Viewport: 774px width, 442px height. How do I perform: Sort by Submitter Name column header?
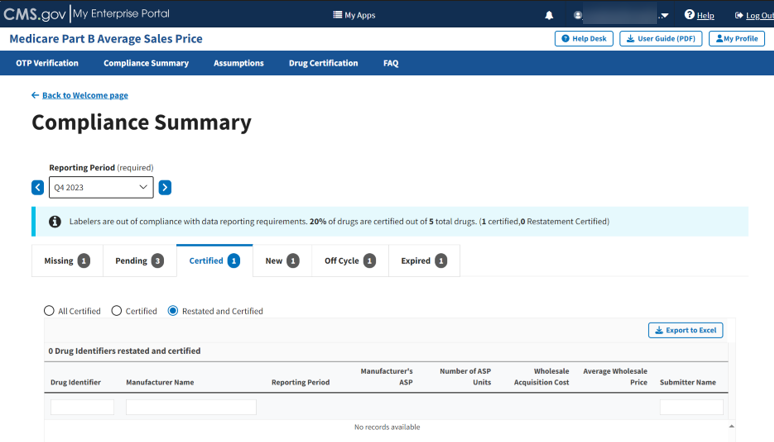pos(688,382)
